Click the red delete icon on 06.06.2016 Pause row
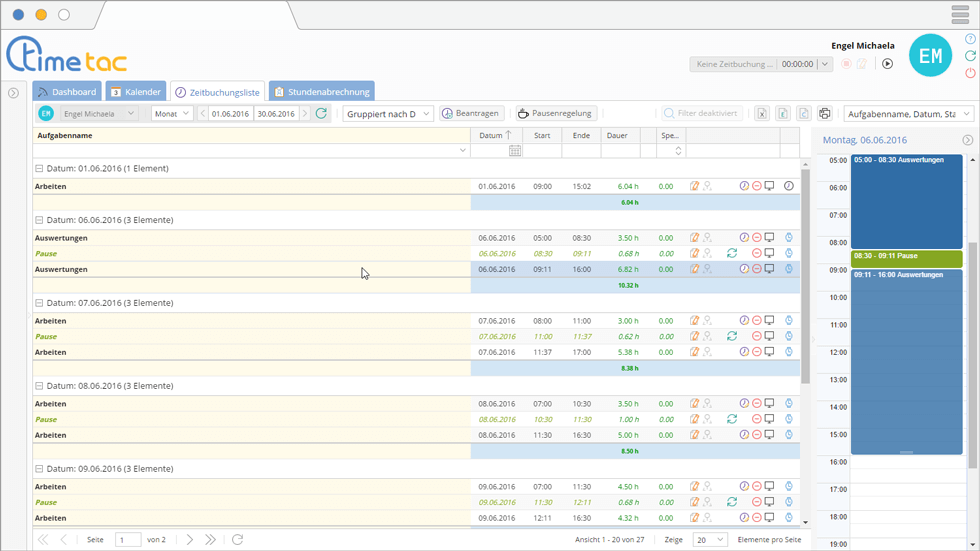This screenshot has width=980, height=551. coord(756,254)
